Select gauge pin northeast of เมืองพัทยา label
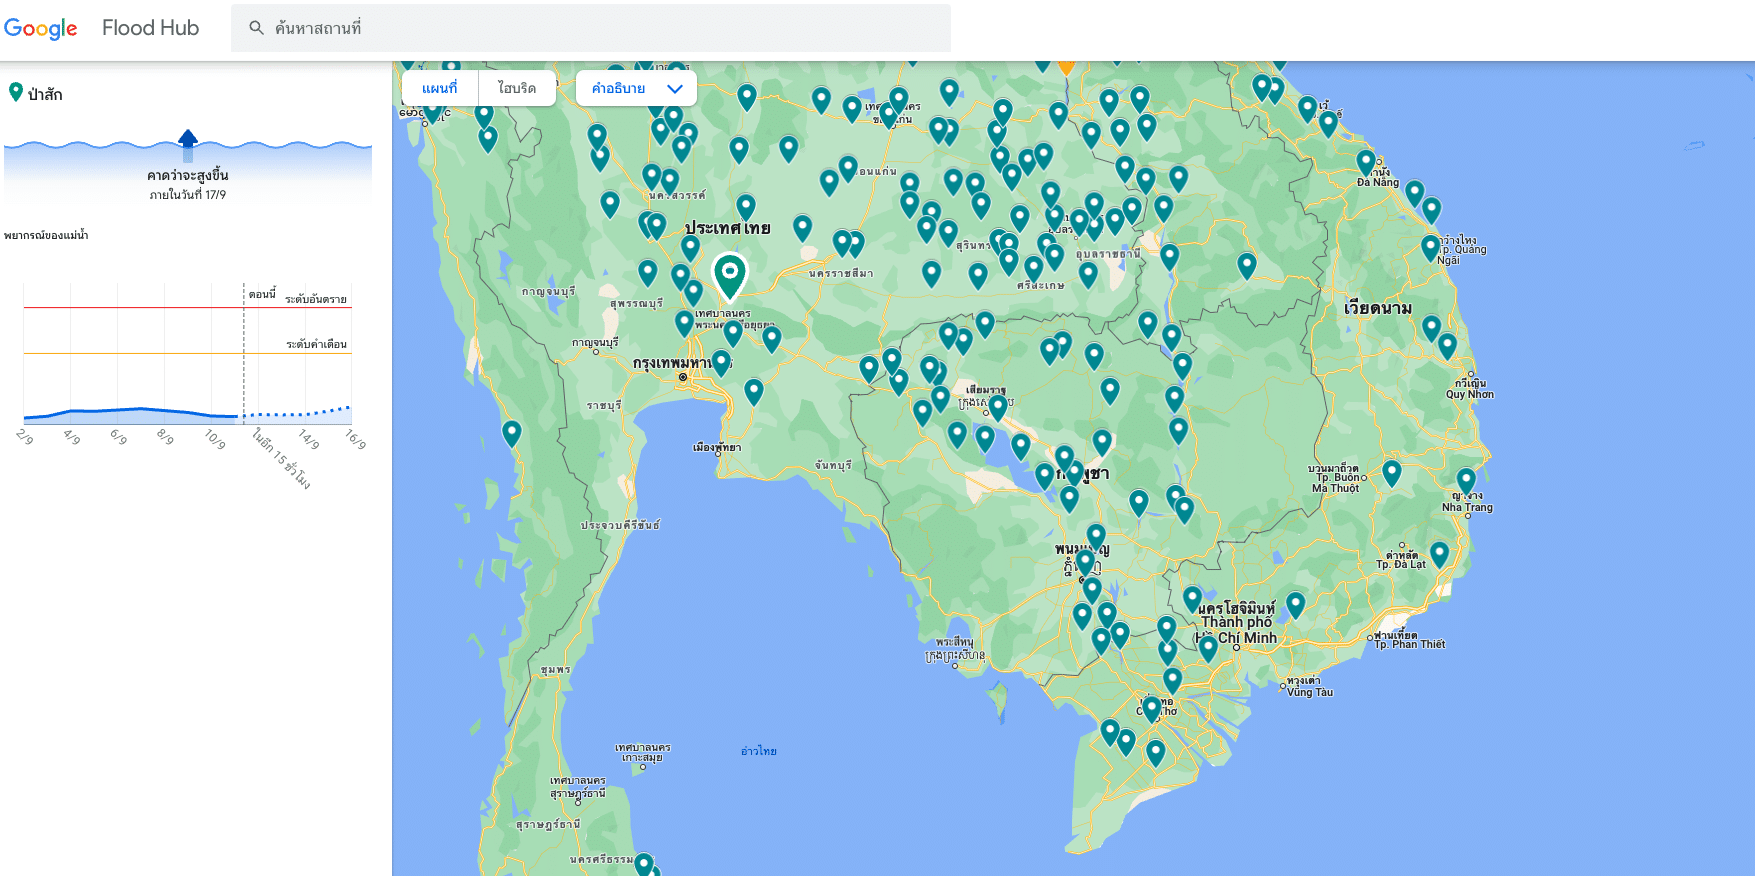This screenshot has height=876, width=1755. click(754, 391)
